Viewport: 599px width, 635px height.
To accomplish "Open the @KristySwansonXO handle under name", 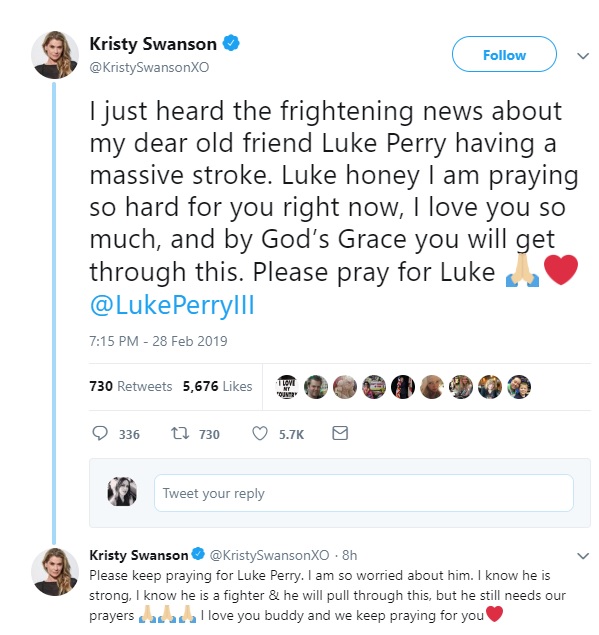I will 149,67.
